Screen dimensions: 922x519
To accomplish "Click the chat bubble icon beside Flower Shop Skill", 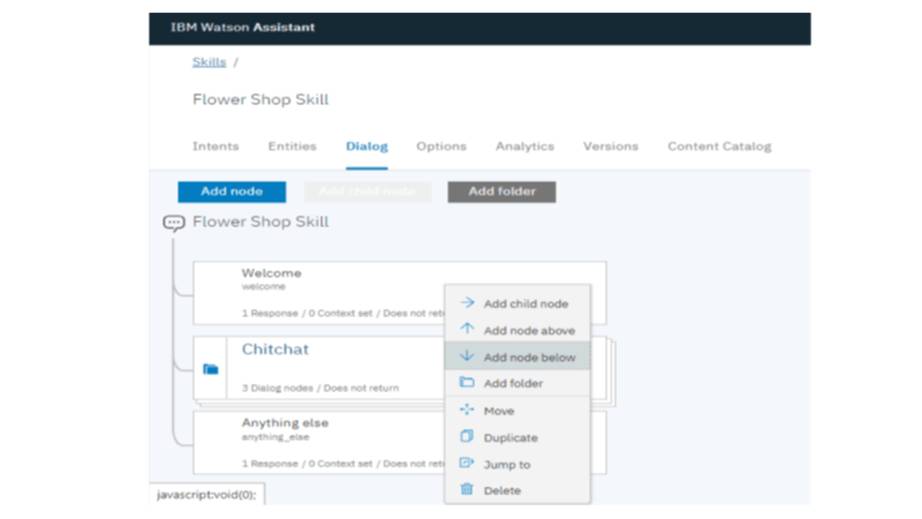I will 174,223.
